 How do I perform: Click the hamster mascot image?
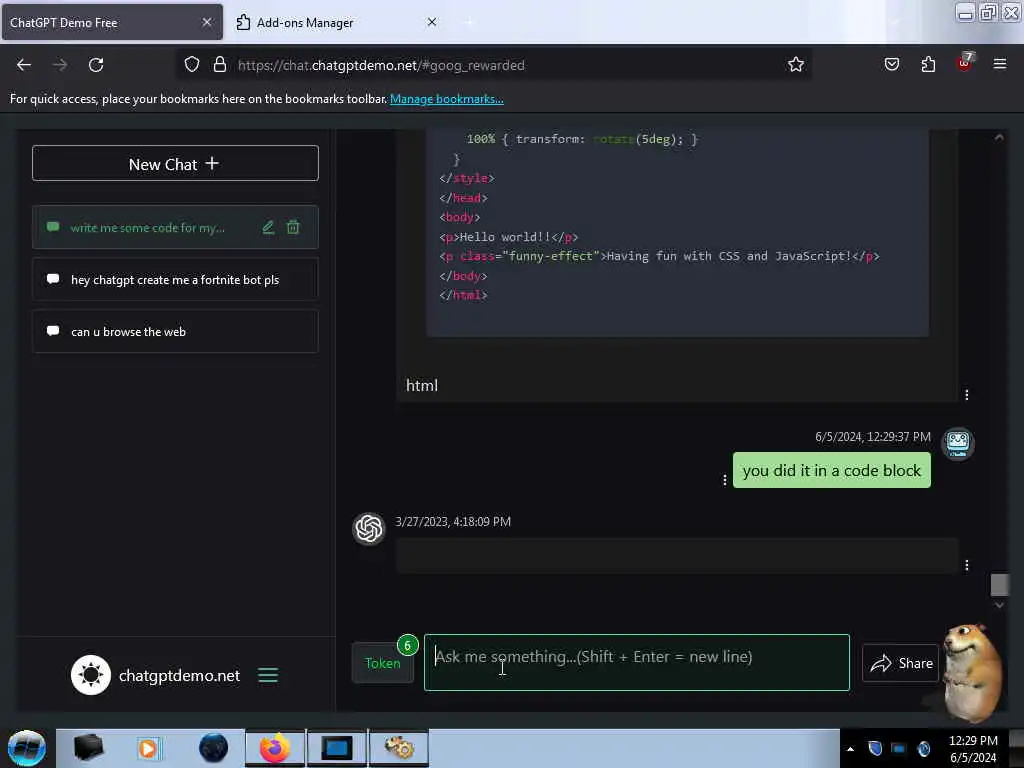[x=971, y=673]
